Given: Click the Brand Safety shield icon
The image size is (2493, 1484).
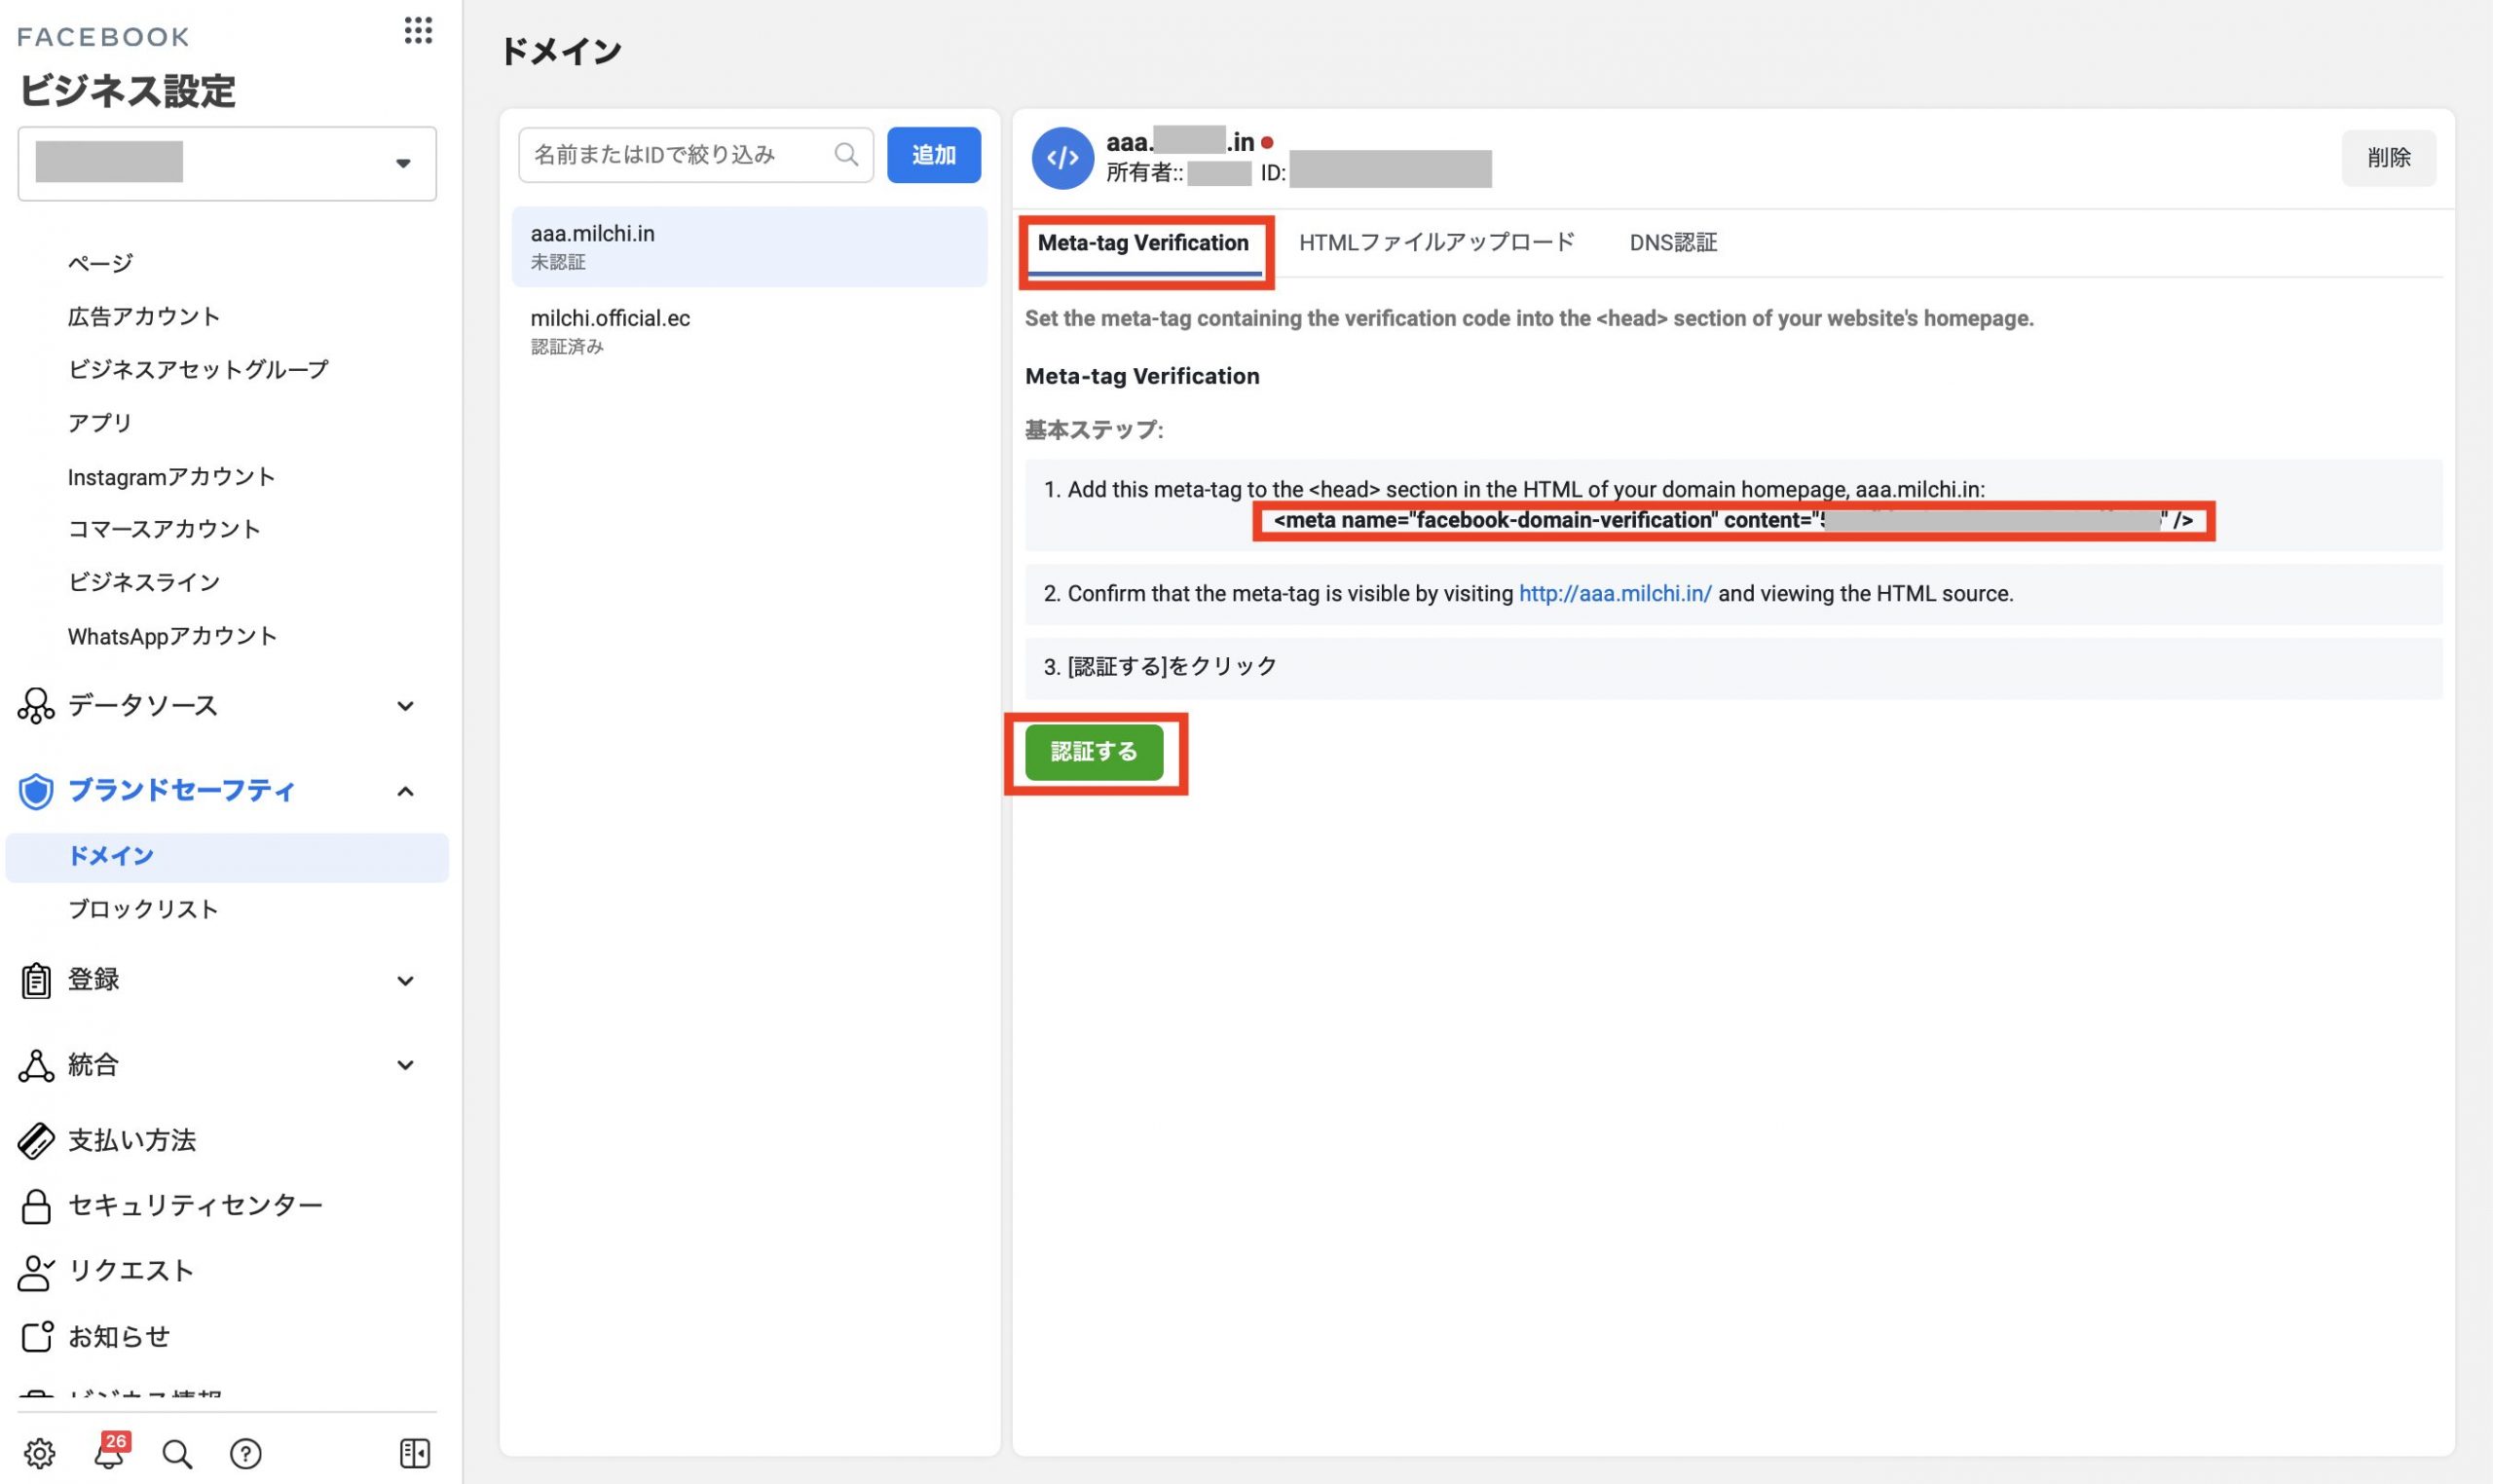Looking at the screenshot, I should coord(36,791).
